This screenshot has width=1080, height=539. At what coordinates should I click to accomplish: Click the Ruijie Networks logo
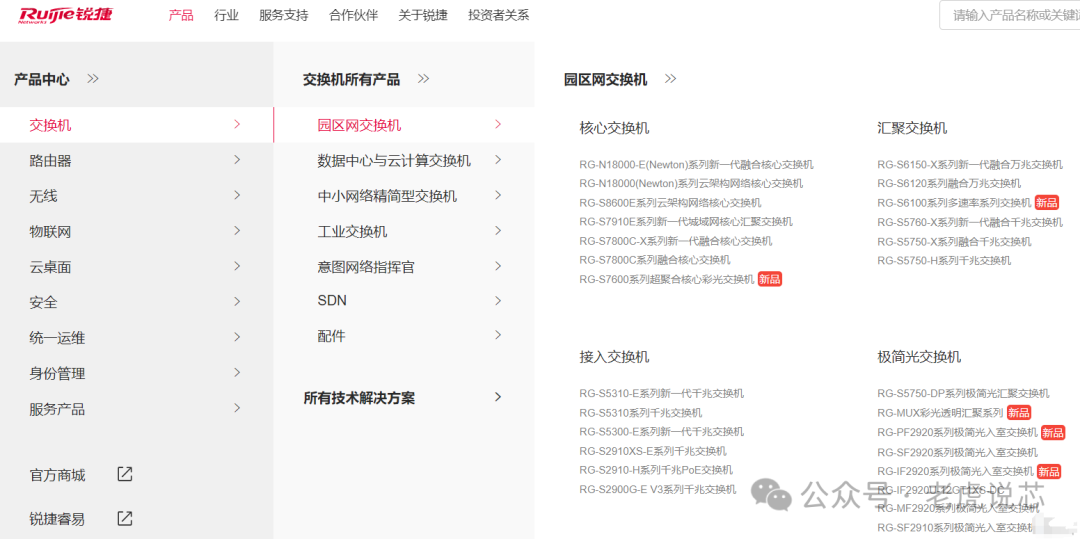pos(65,15)
